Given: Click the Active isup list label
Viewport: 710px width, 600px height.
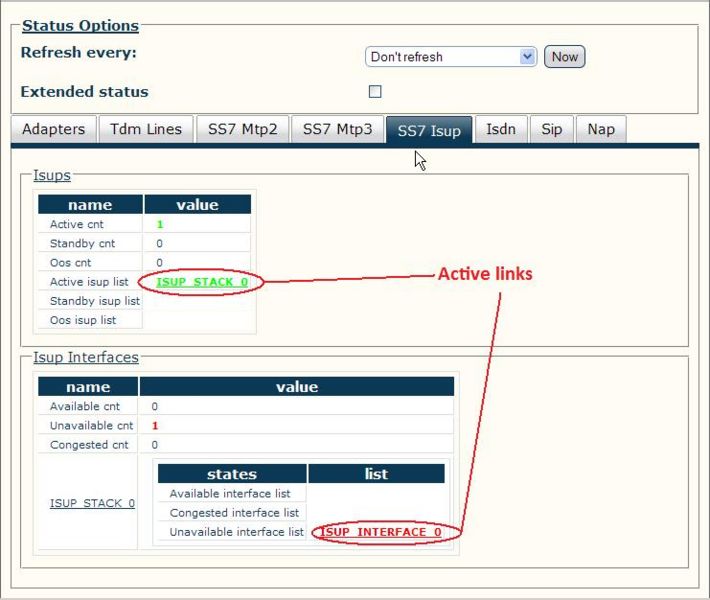Looking at the screenshot, I should (x=89, y=282).
